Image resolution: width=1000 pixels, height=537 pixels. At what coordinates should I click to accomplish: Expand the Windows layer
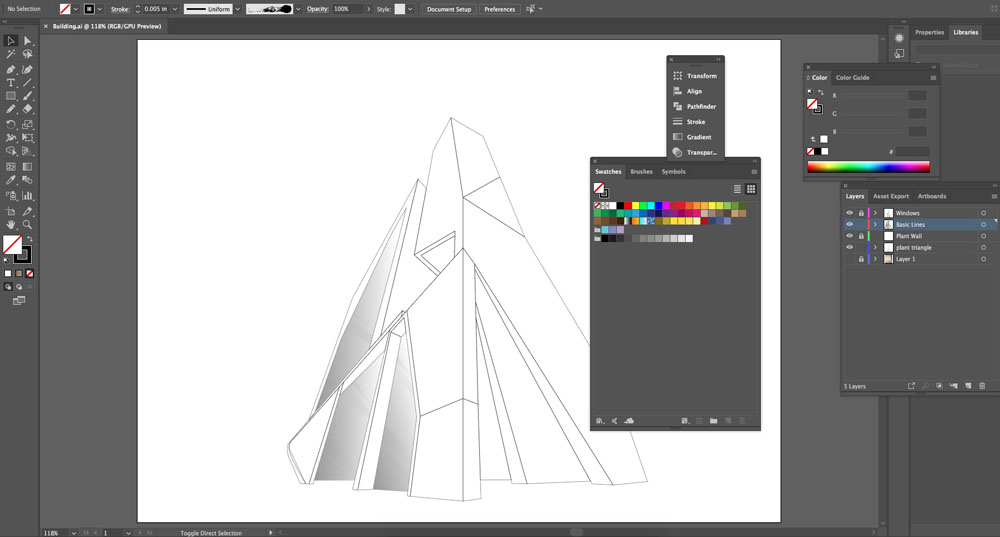[x=875, y=213]
